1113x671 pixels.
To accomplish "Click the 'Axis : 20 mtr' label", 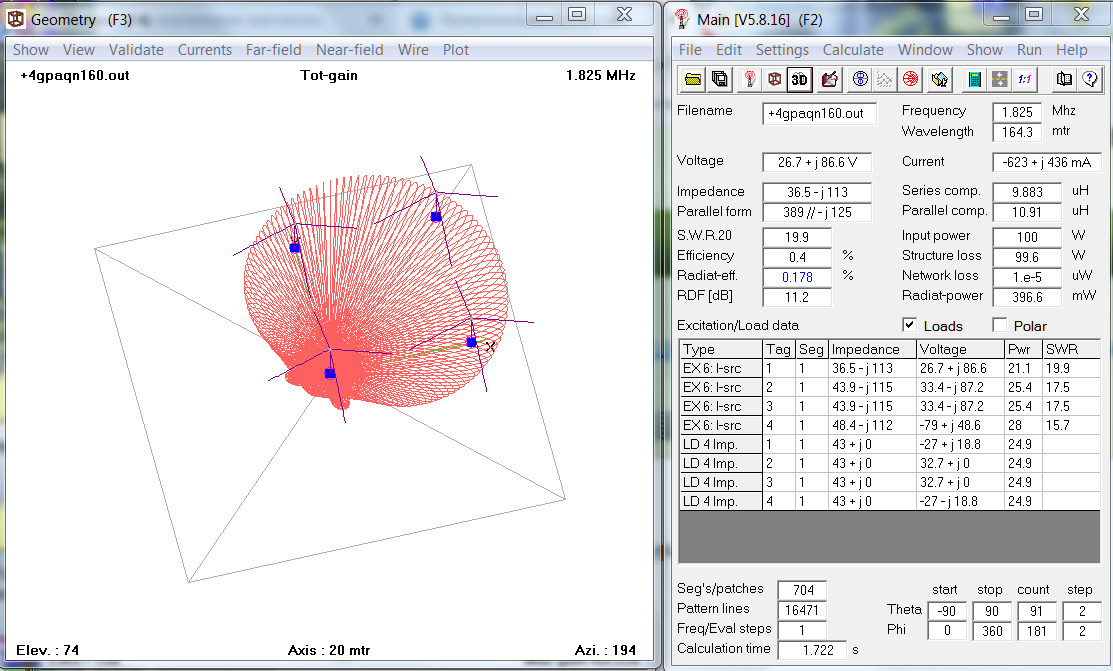I will 329,650.
